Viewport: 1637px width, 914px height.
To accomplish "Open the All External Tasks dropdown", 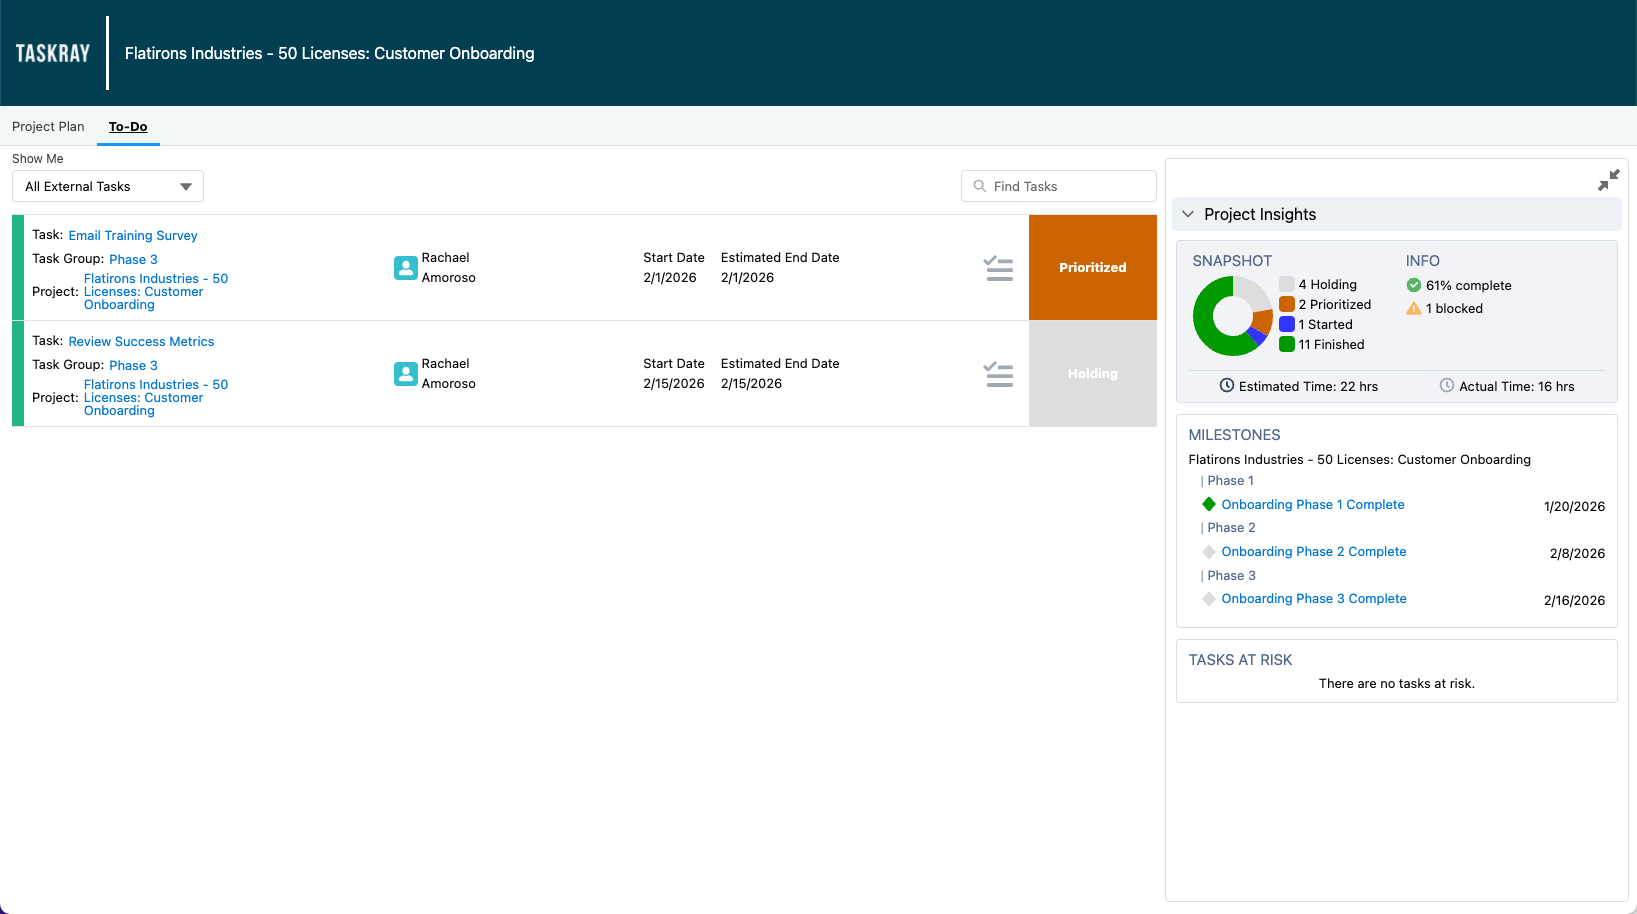I will pyautogui.click(x=108, y=186).
